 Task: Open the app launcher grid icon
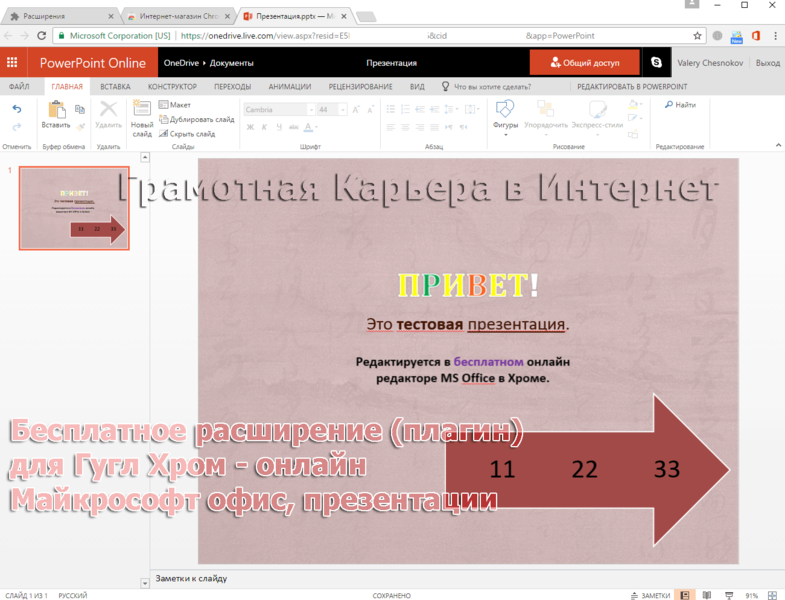13,63
